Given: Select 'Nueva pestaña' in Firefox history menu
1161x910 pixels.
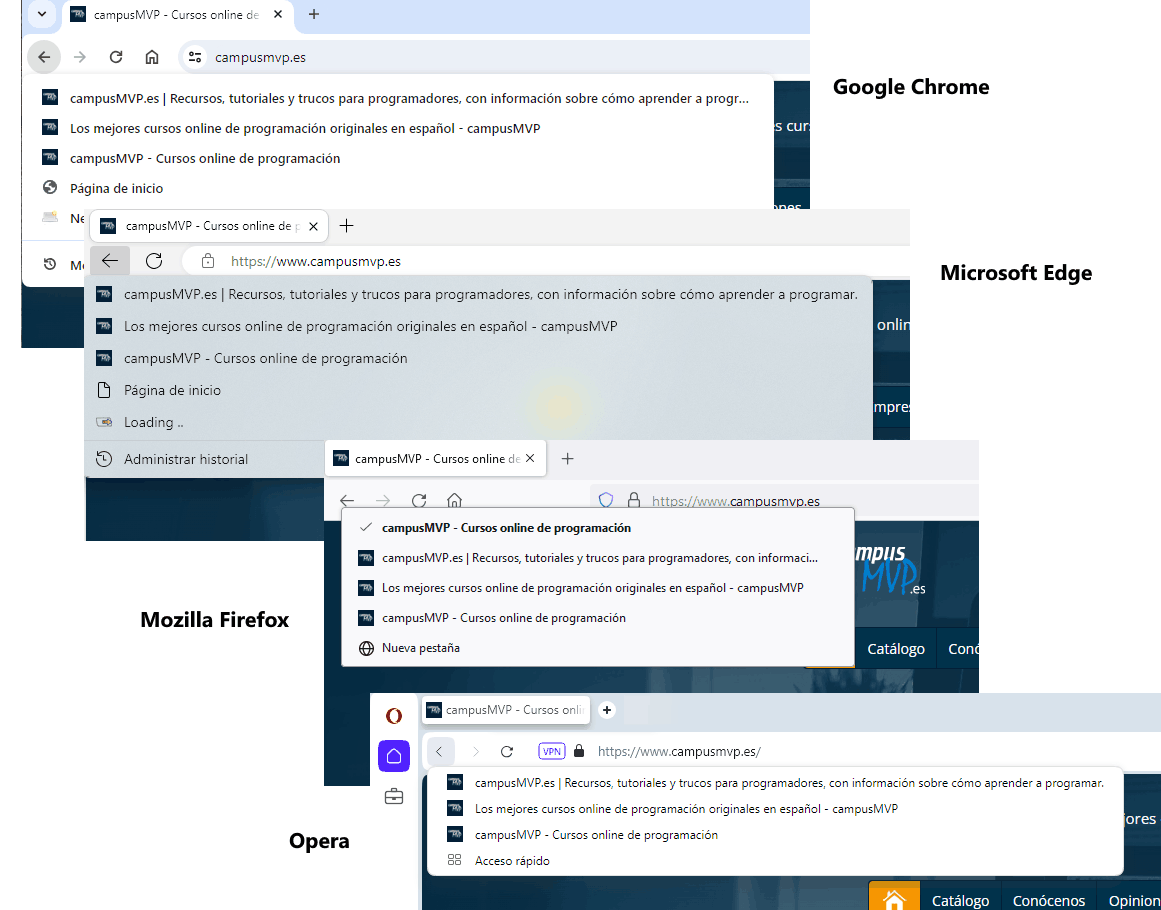Looking at the screenshot, I should coord(420,648).
